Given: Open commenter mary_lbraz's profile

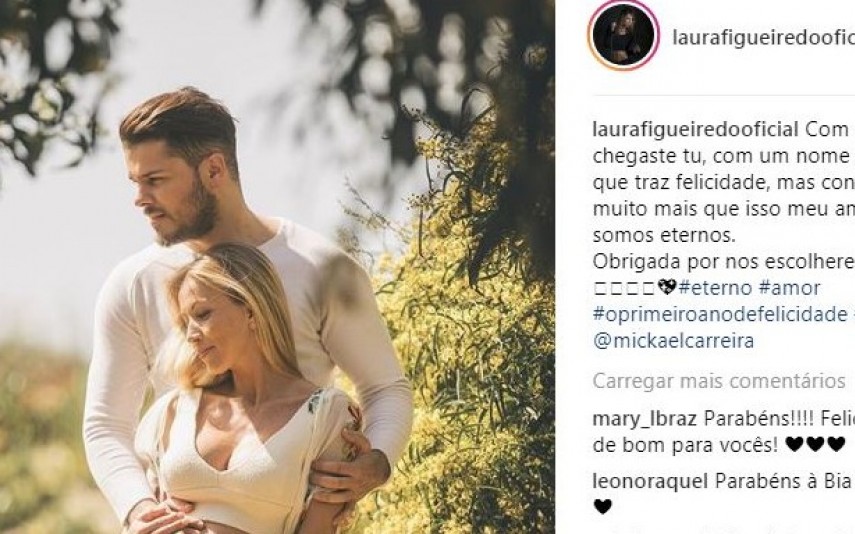Looking at the screenshot, I should click(645, 419).
